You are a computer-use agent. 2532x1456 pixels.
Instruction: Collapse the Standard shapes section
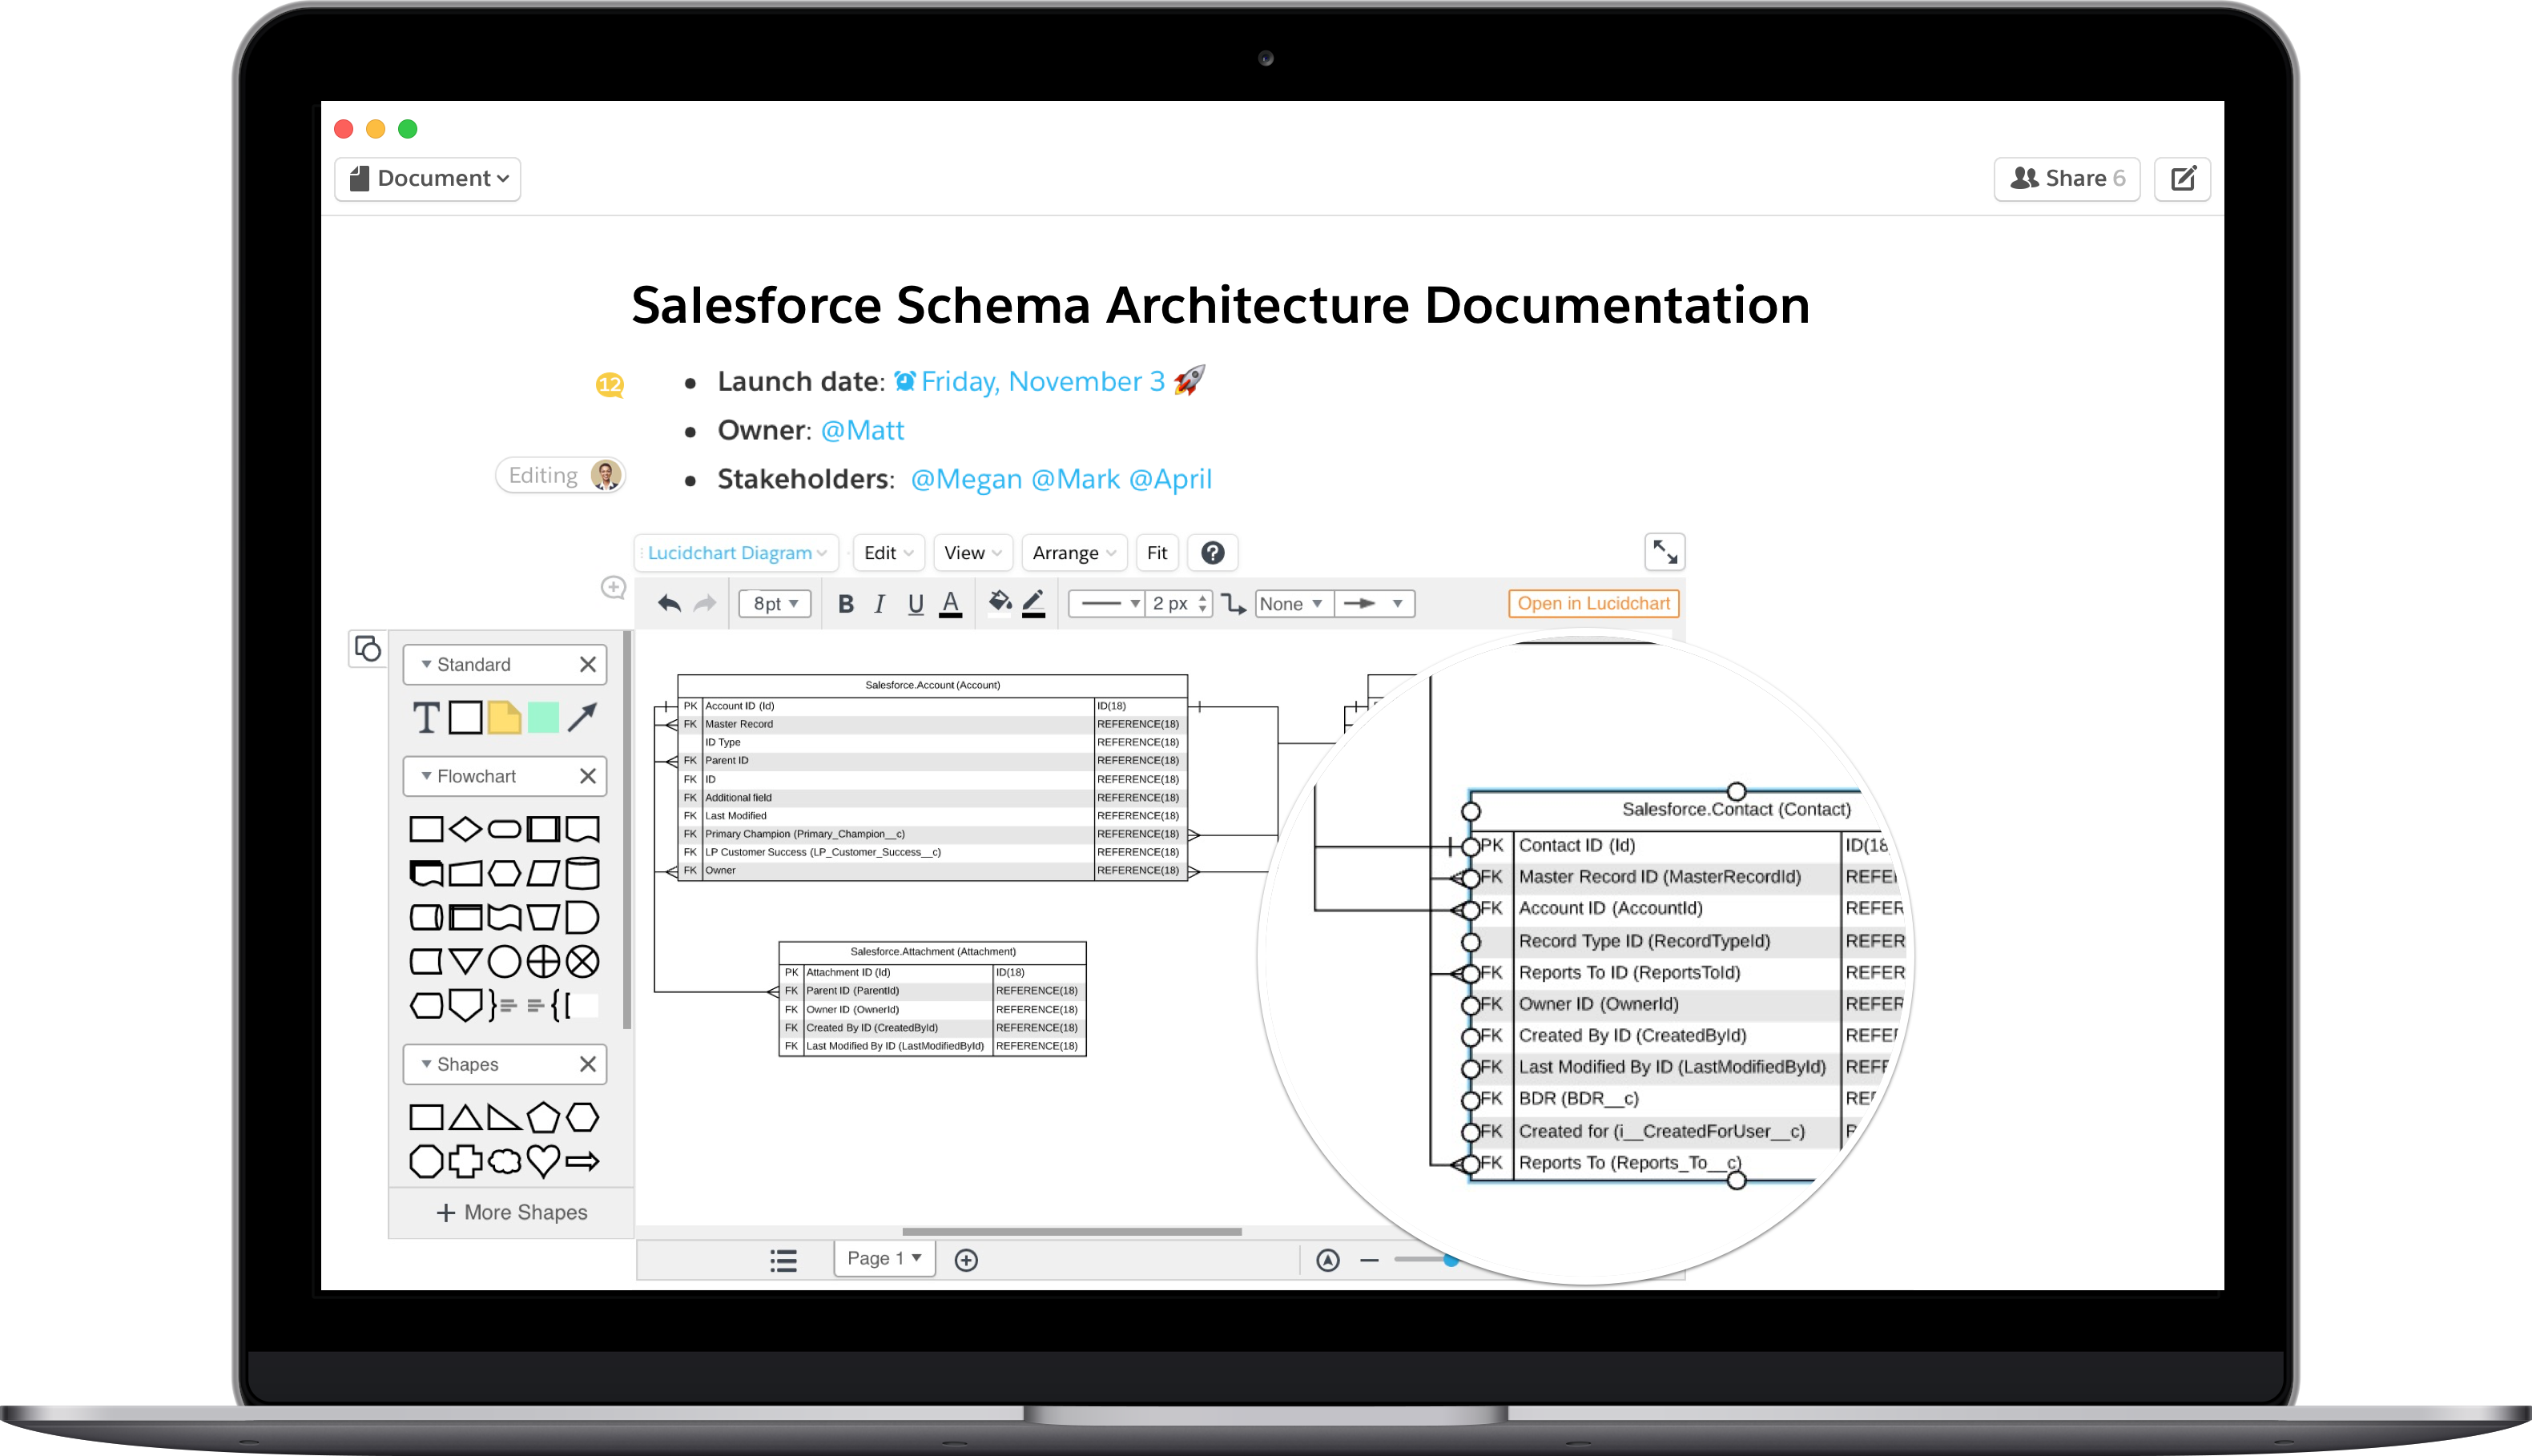pyautogui.click(x=426, y=665)
